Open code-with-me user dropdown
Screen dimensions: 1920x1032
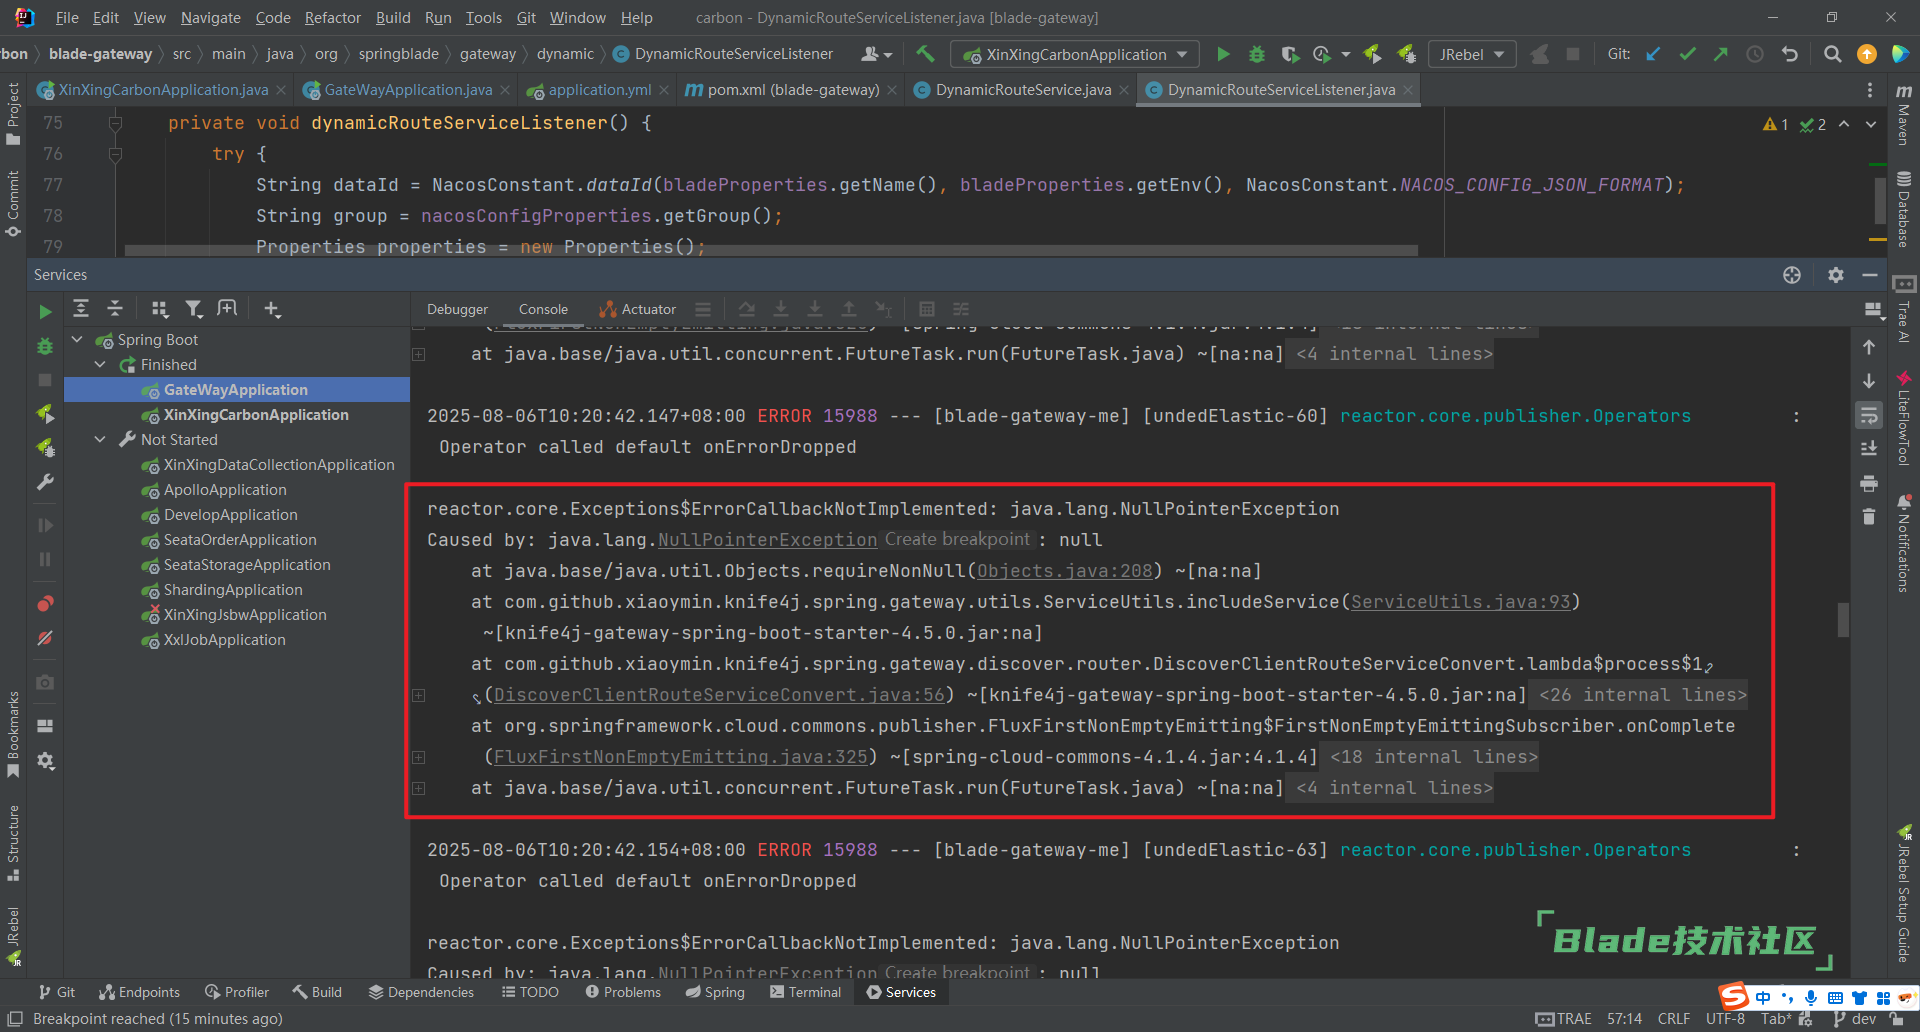[877, 54]
